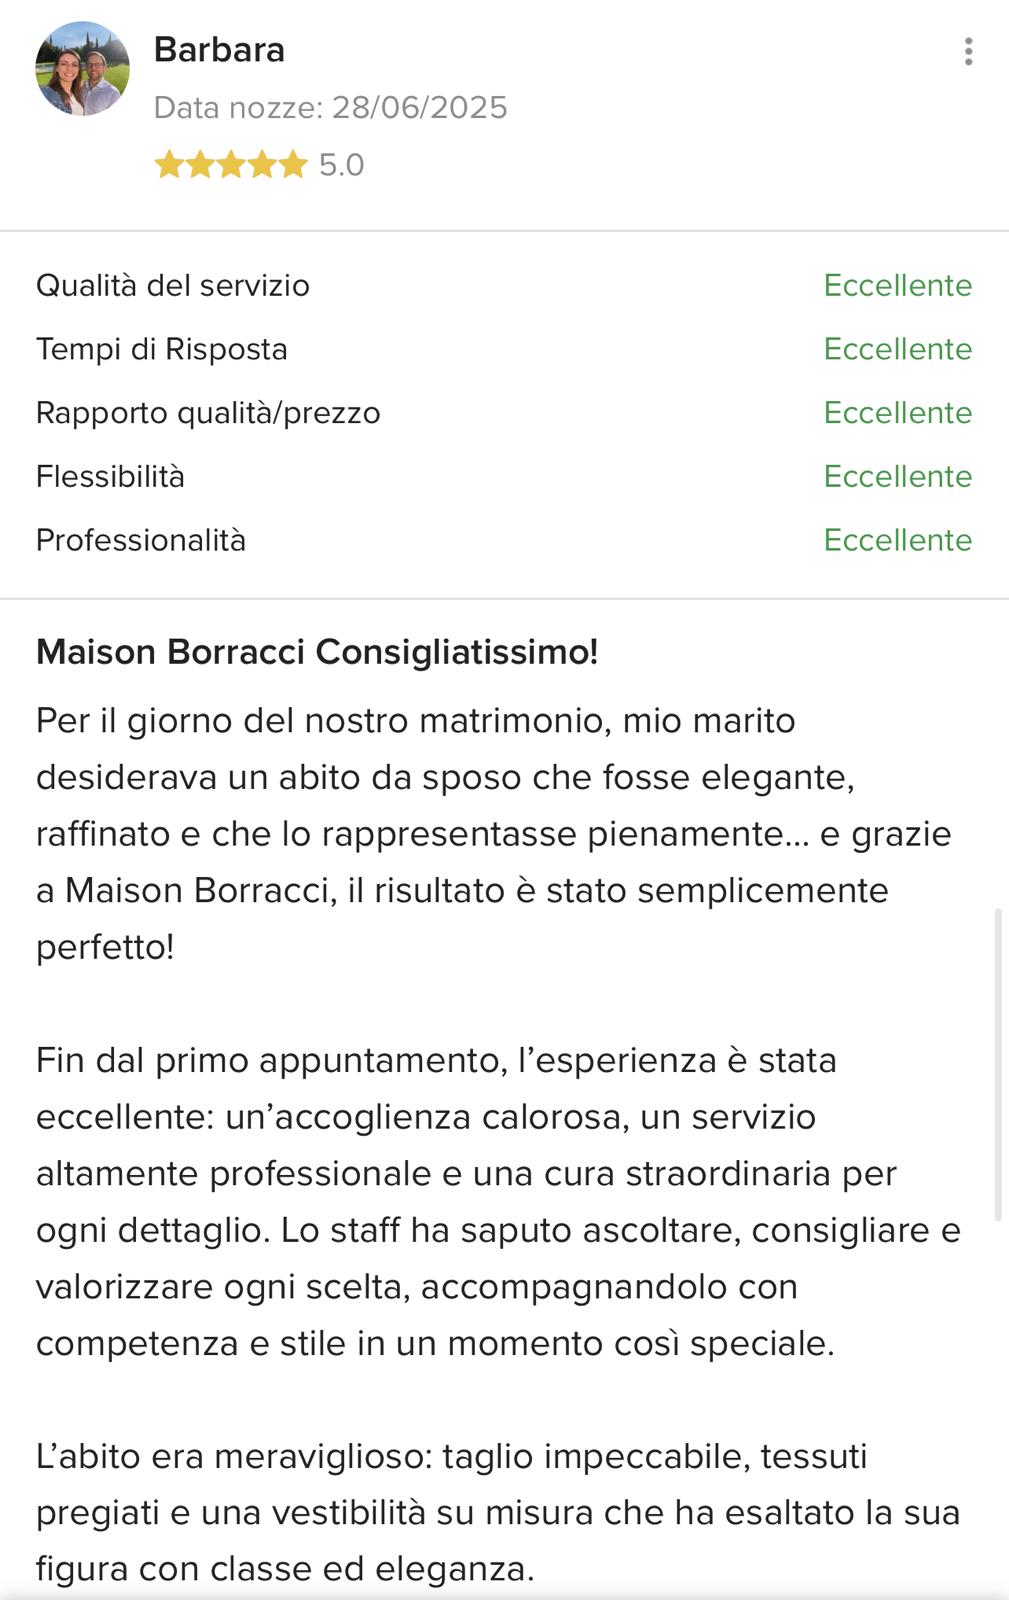This screenshot has height=1600, width=1009.
Task: Click Eccellente beside Qualità del servizio
Action: tap(897, 285)
